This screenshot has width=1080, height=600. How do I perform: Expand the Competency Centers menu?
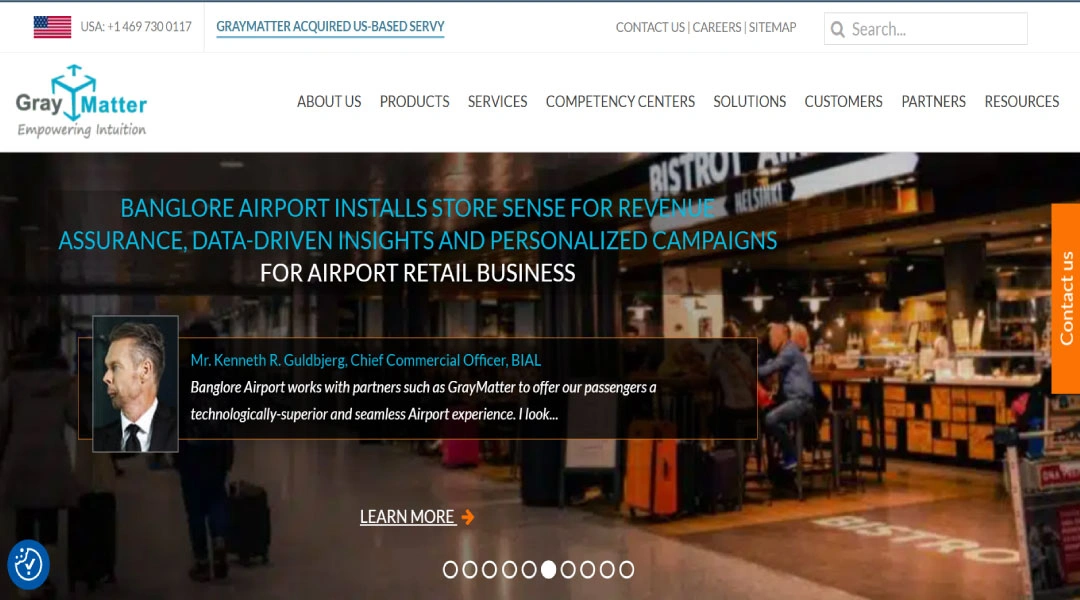click(620, 101)
